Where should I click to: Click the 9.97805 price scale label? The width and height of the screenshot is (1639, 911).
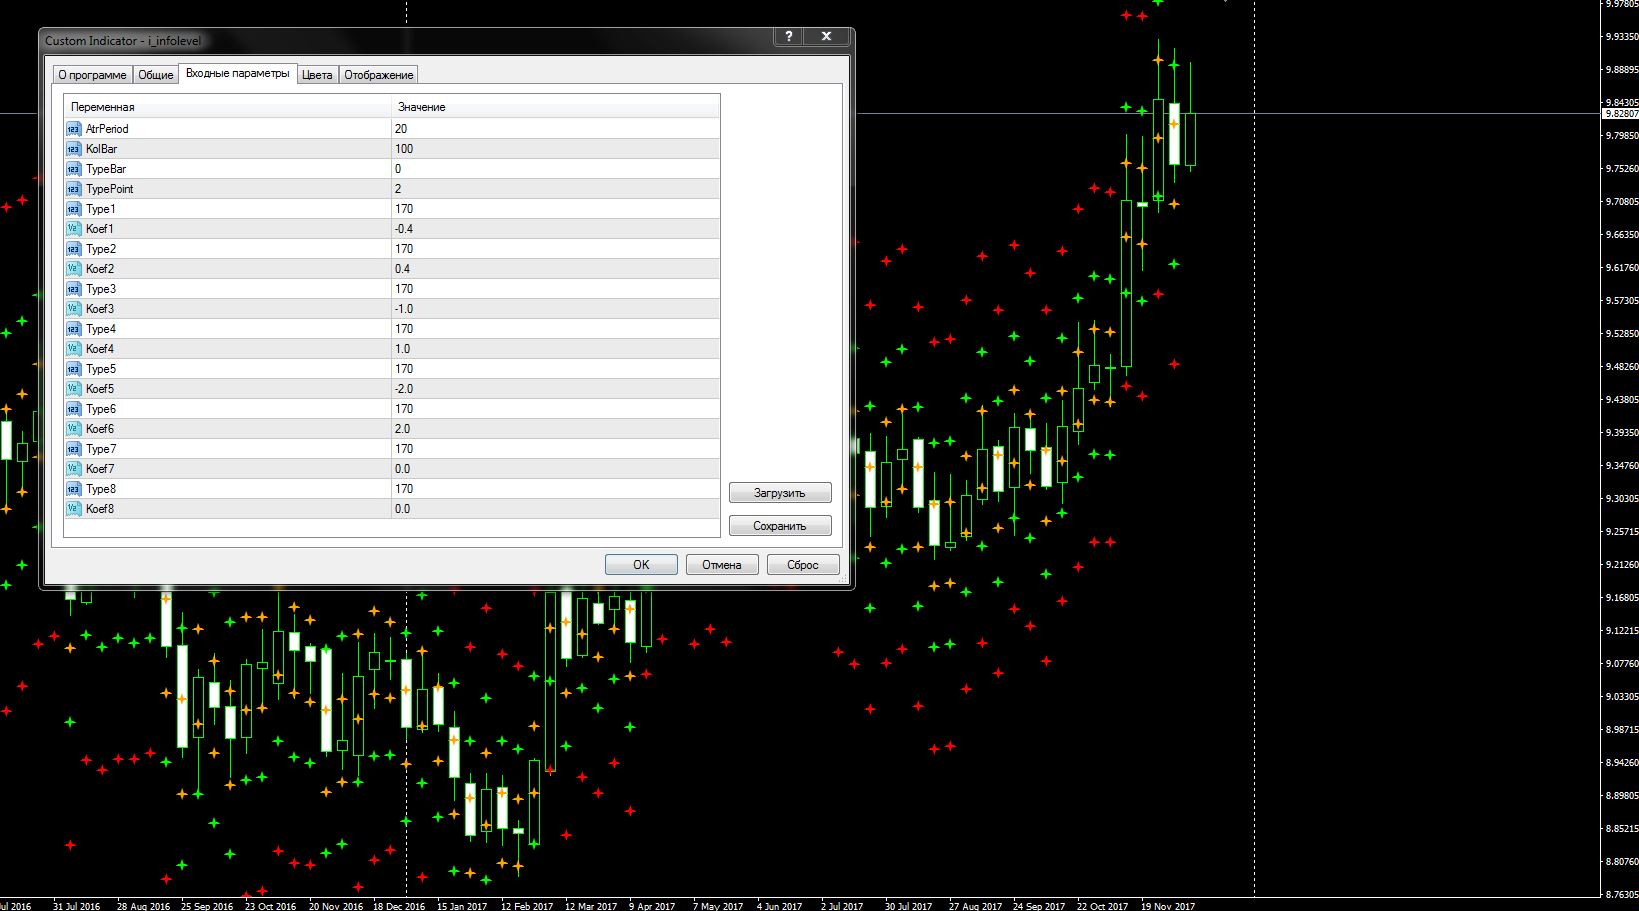coord(1621,4)
